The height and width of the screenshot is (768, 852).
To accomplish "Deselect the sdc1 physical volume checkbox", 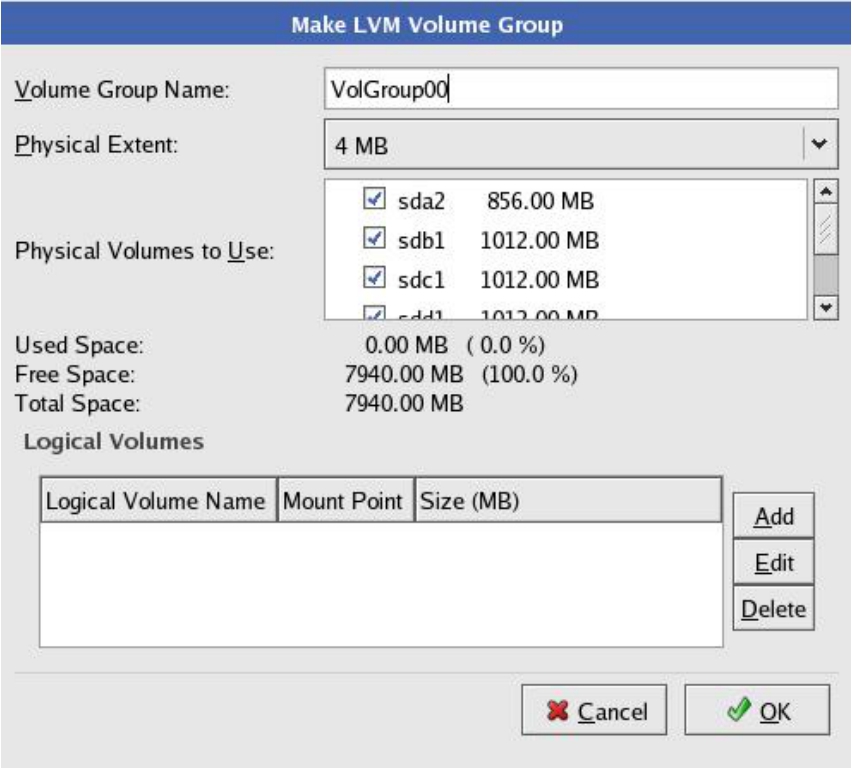I will [372, 277].
